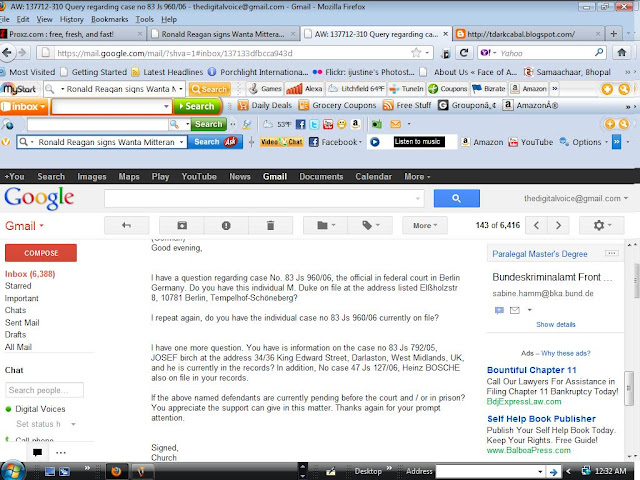The width and height of the screenshot is (640, 480).
Task: Click Documents in Google bar
Action: [x=321, y=177]
